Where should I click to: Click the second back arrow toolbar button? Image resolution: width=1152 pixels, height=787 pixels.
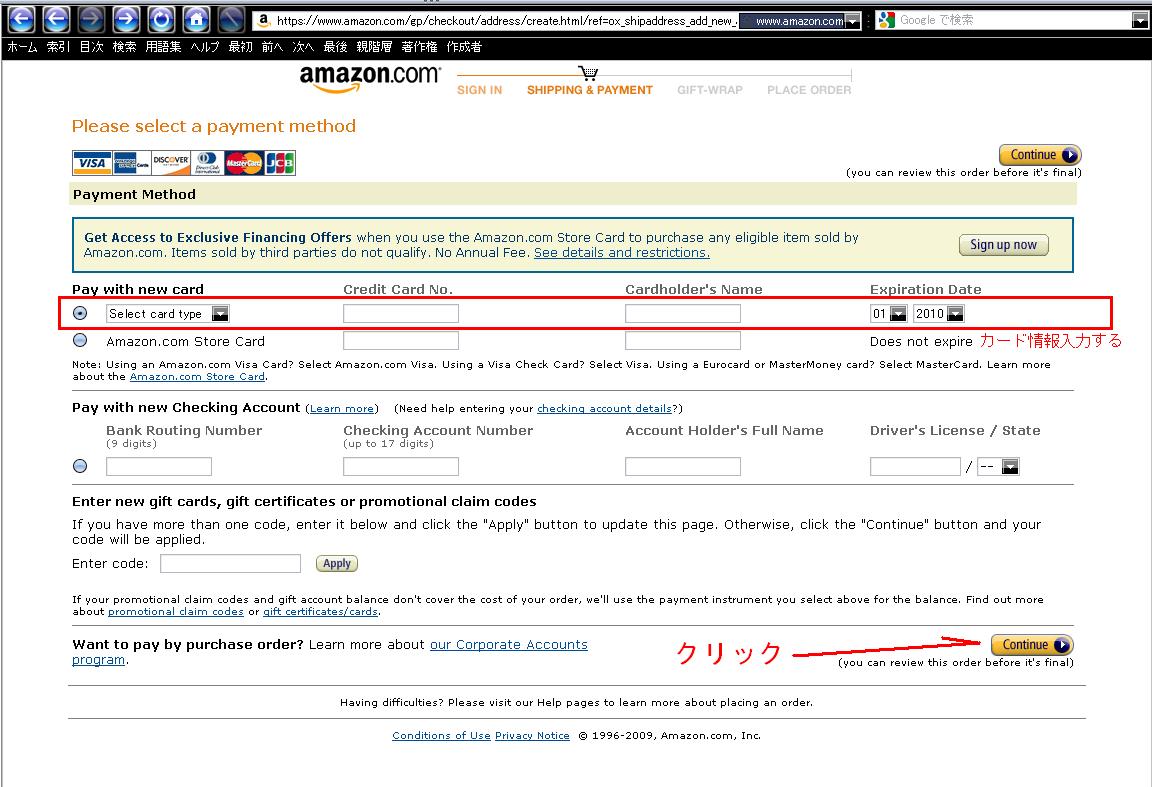pos(57,19)
